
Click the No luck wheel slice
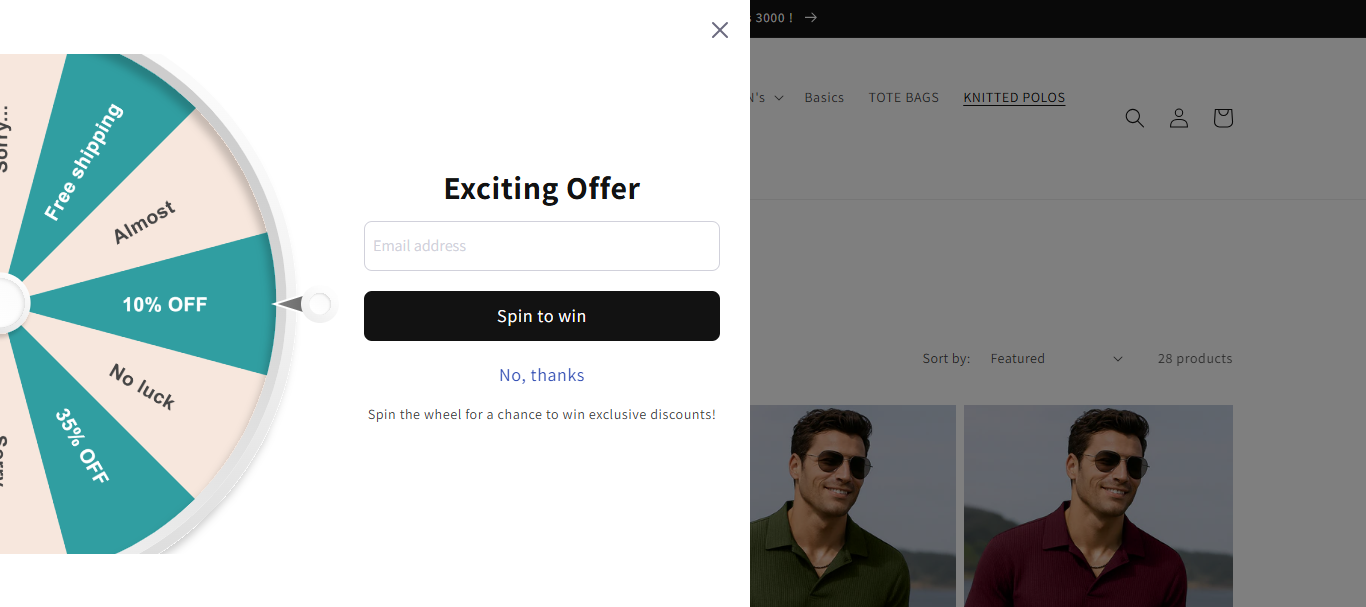143,387
